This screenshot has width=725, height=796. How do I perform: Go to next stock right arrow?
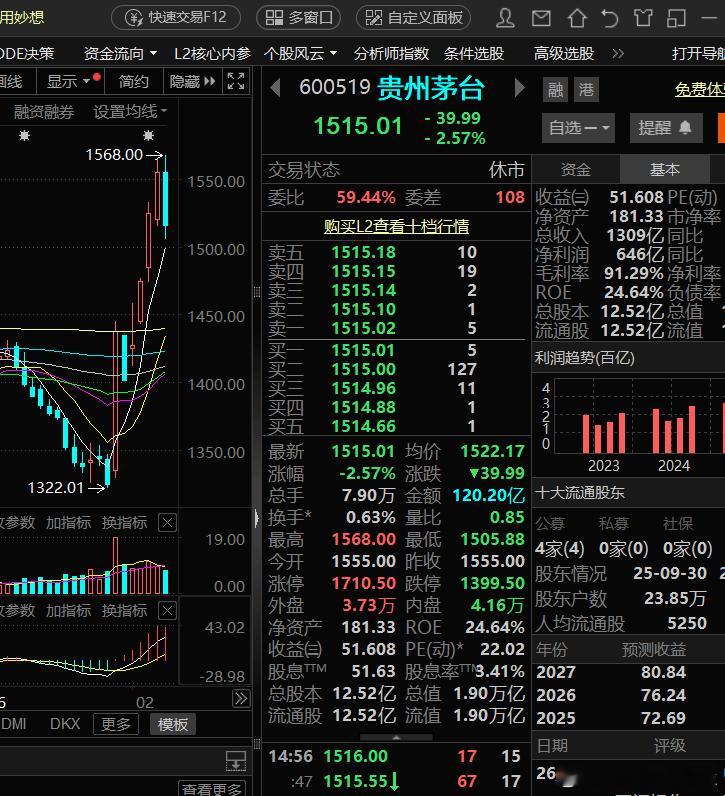[519, 88]
